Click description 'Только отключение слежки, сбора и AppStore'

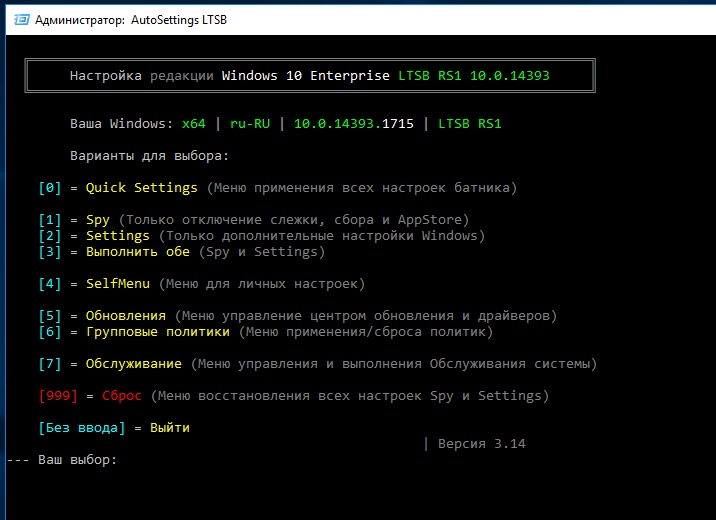(x=294, y=220)
